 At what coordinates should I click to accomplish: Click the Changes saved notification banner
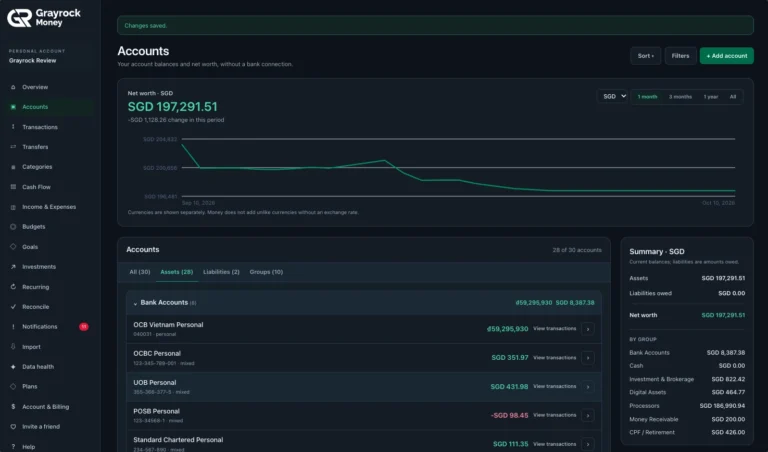click(x=435, y=25)
